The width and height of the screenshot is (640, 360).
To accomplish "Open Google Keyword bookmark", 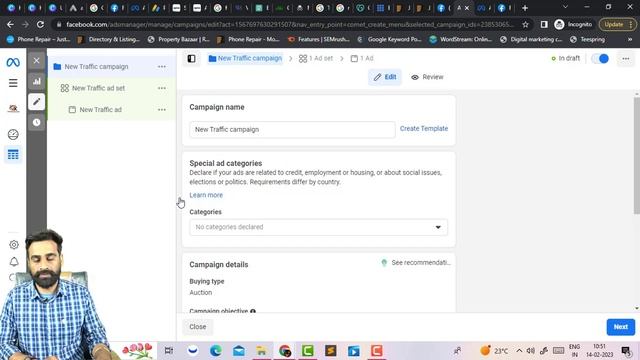I will click(389, 40).
